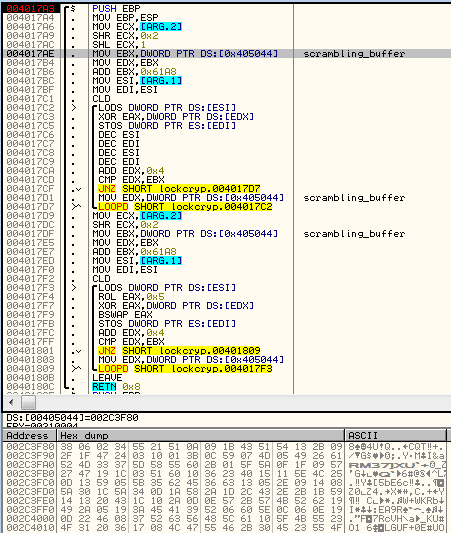
Task: Click the LOOPD SHORT lockcryp.004017F3 instruction
Action: [185, 369]
